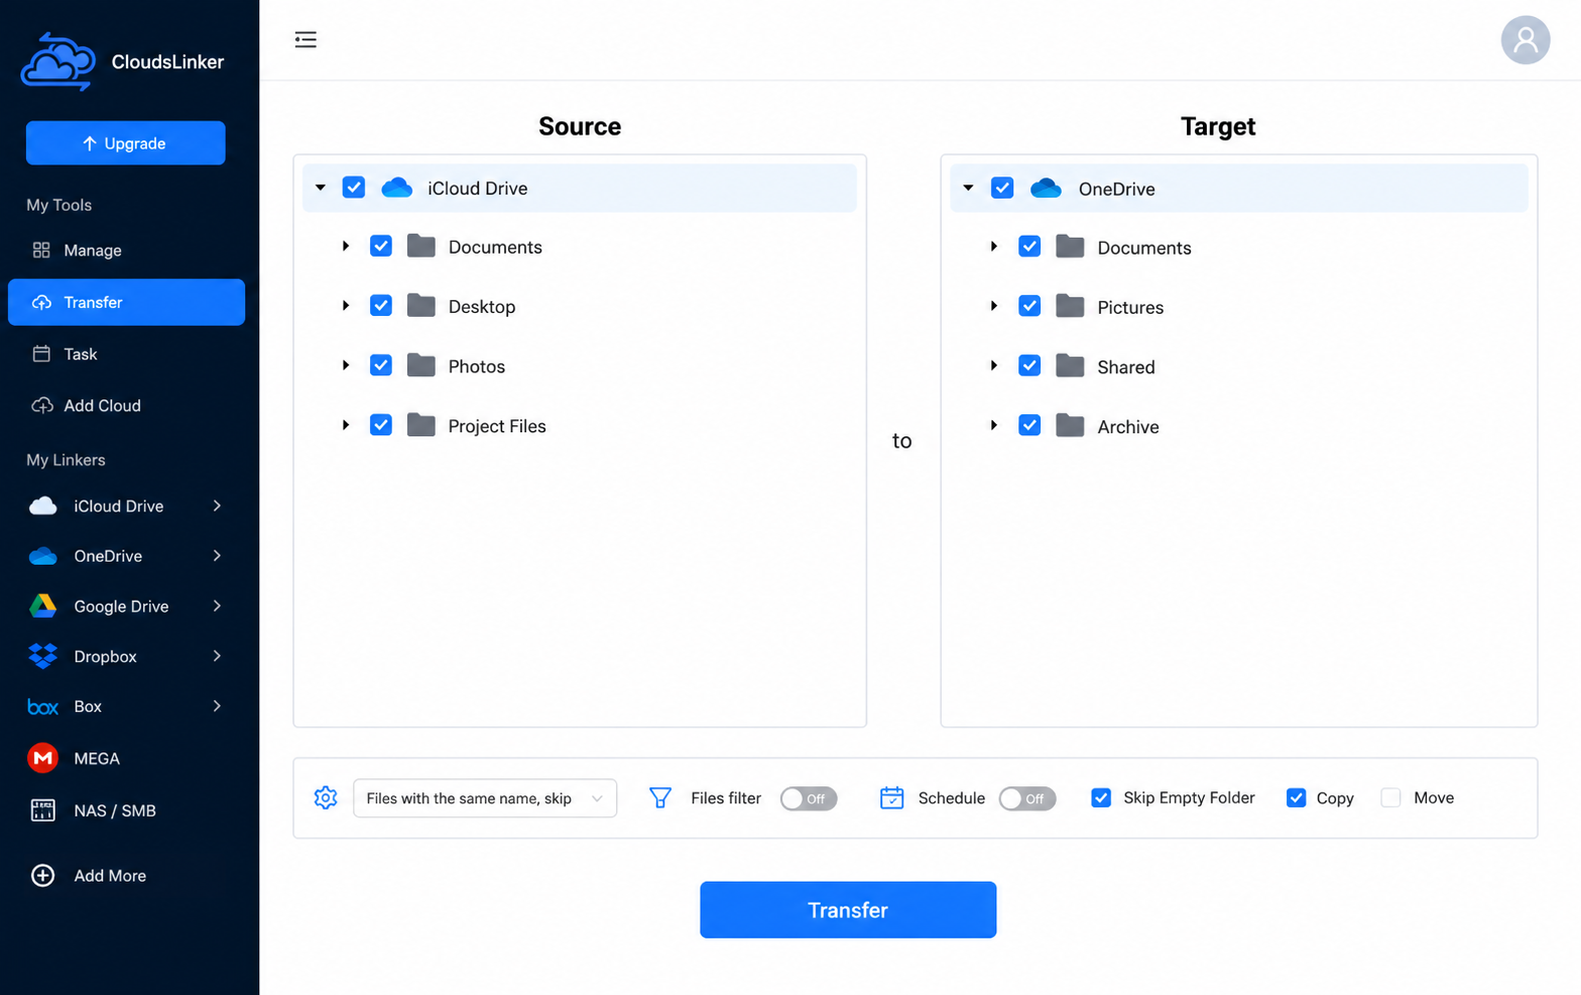This screenshot has height=995, width=1581.
Task: Click the MEGA label in My Linkers
Action: [x=97, y=759]
